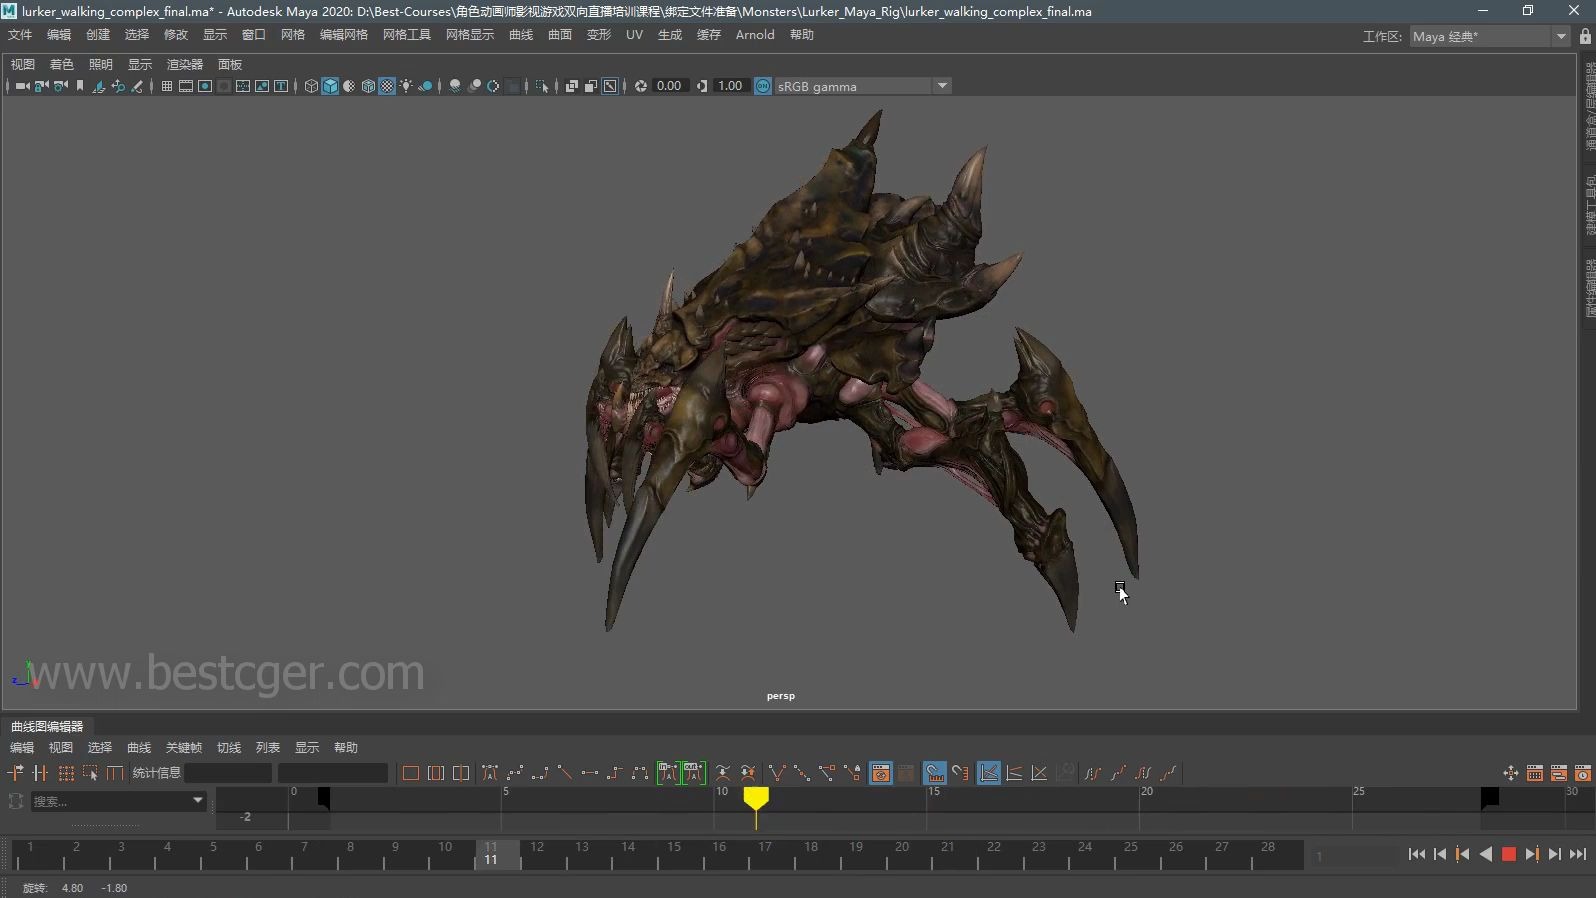Open the graph editor 搜索 search dropdown arrow
This screenshot has height=898, width=1596.
[x=197, y=800]
